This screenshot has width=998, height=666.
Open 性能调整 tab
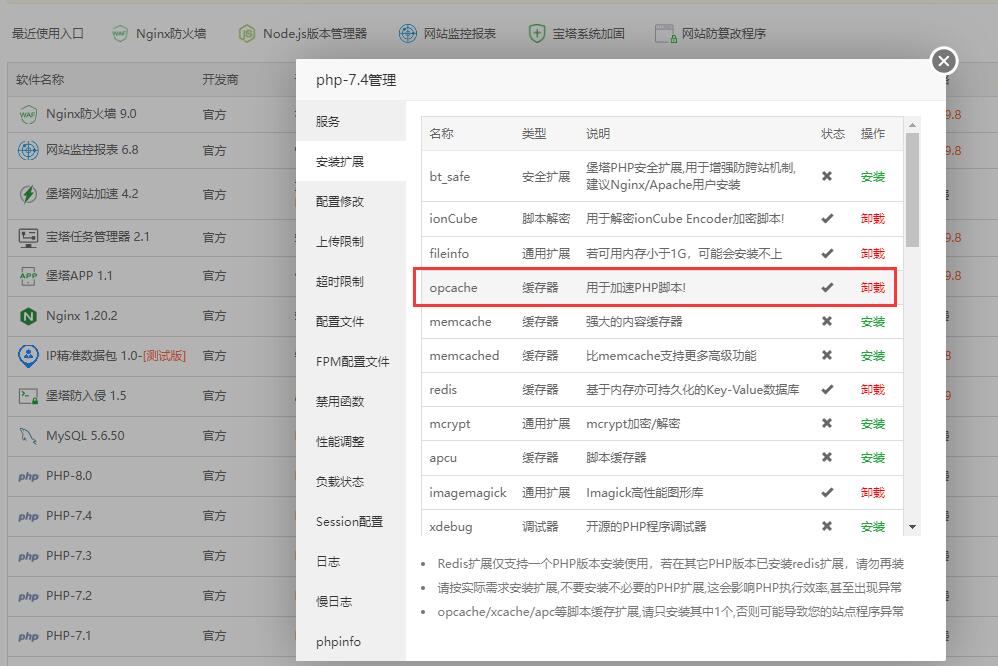coord(351,441)
